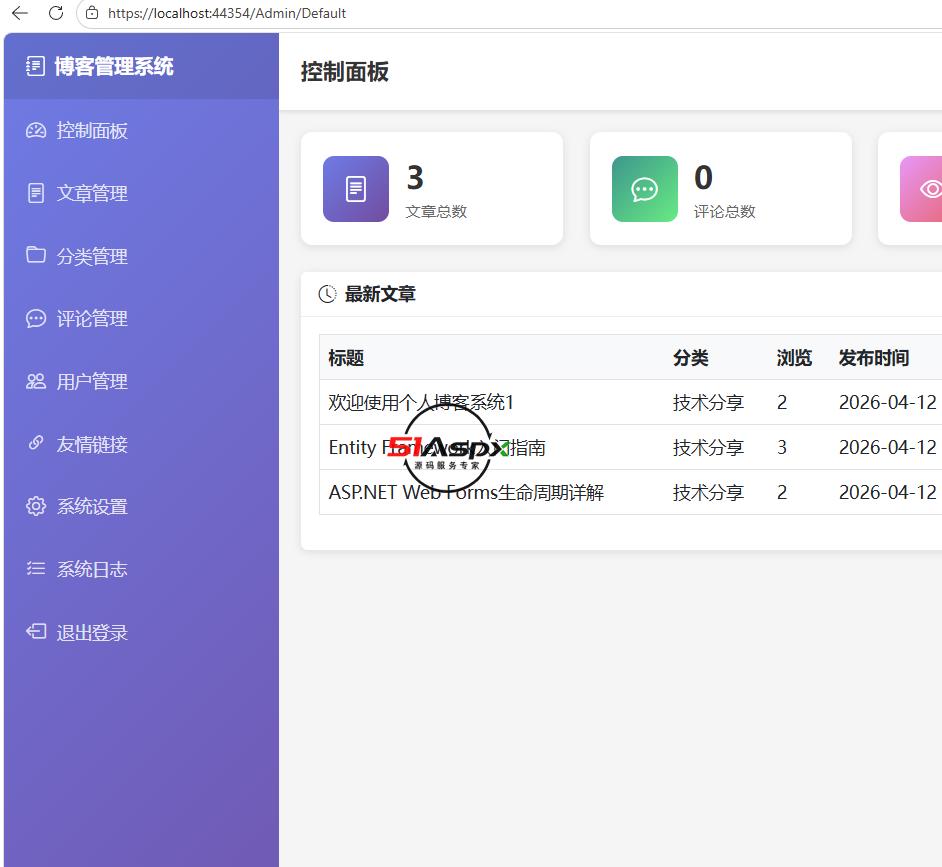Click the purple 文章总数 card icon
The height and width of the screenshot is (867, 942).
pyautogui.click(x=356, y=189)
